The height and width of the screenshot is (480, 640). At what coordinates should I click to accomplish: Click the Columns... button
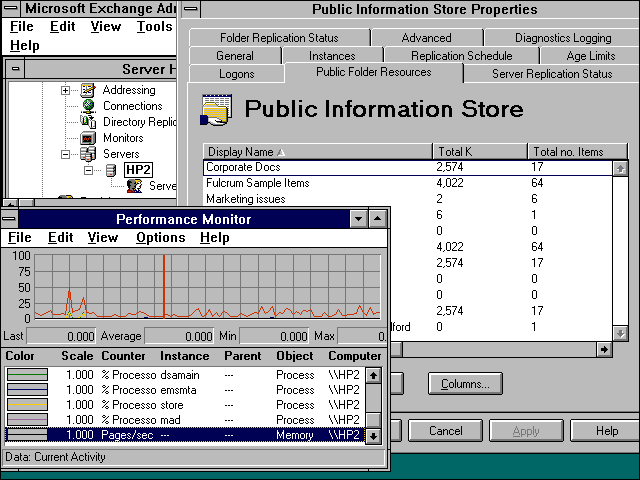tap(464, 384)
